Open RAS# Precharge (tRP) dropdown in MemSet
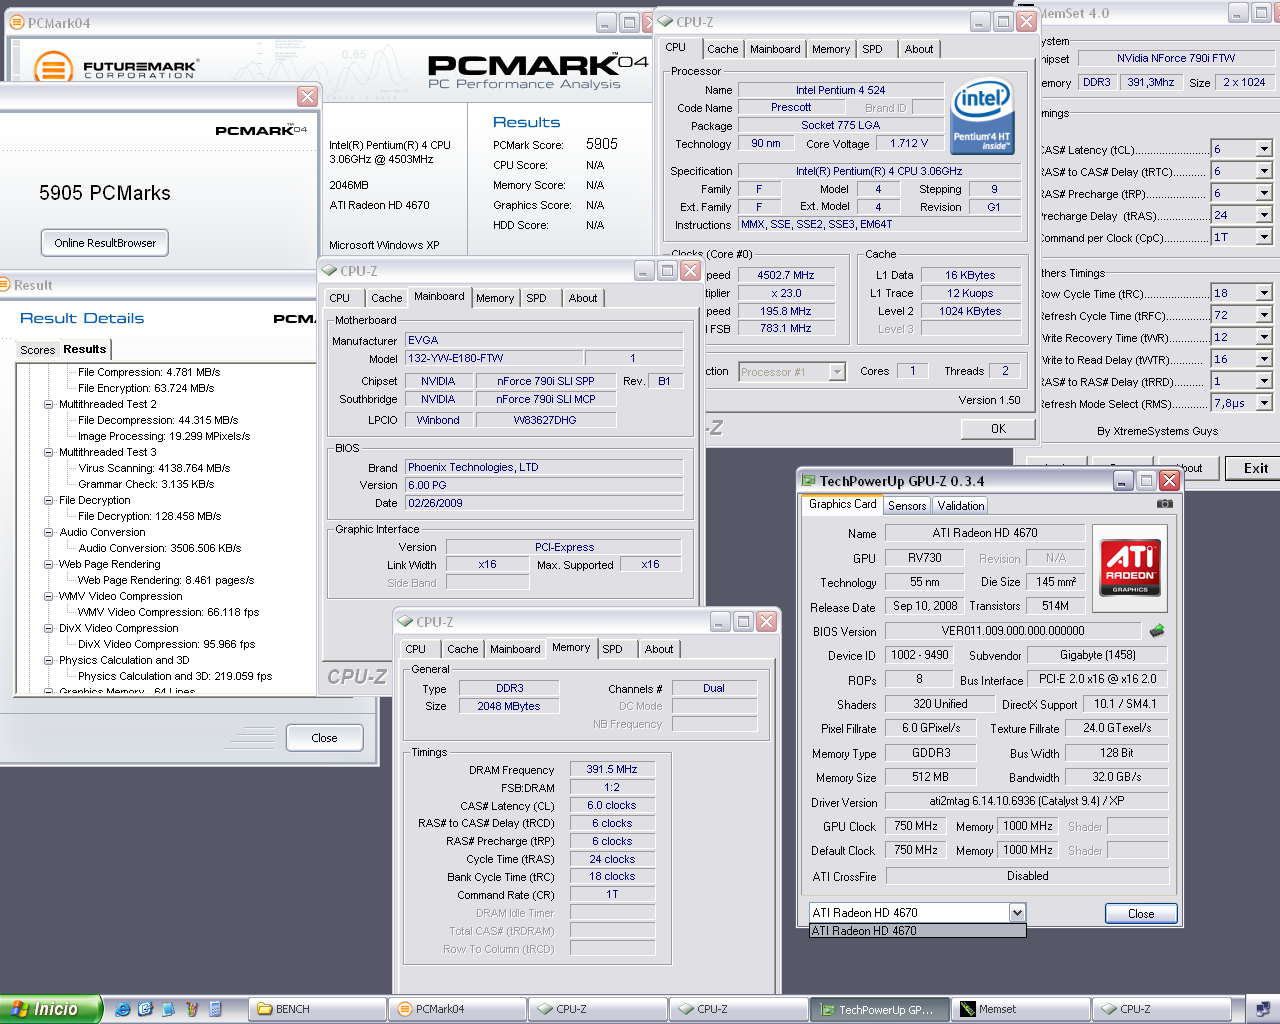This screenshot has width=1280, height=1024. tap(1264, 193)
